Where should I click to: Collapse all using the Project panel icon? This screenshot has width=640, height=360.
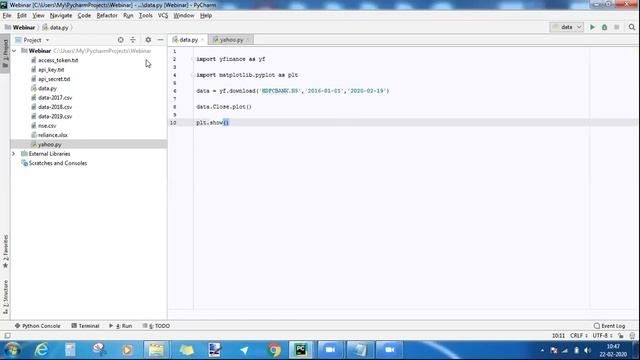click(x=133, y=40)
